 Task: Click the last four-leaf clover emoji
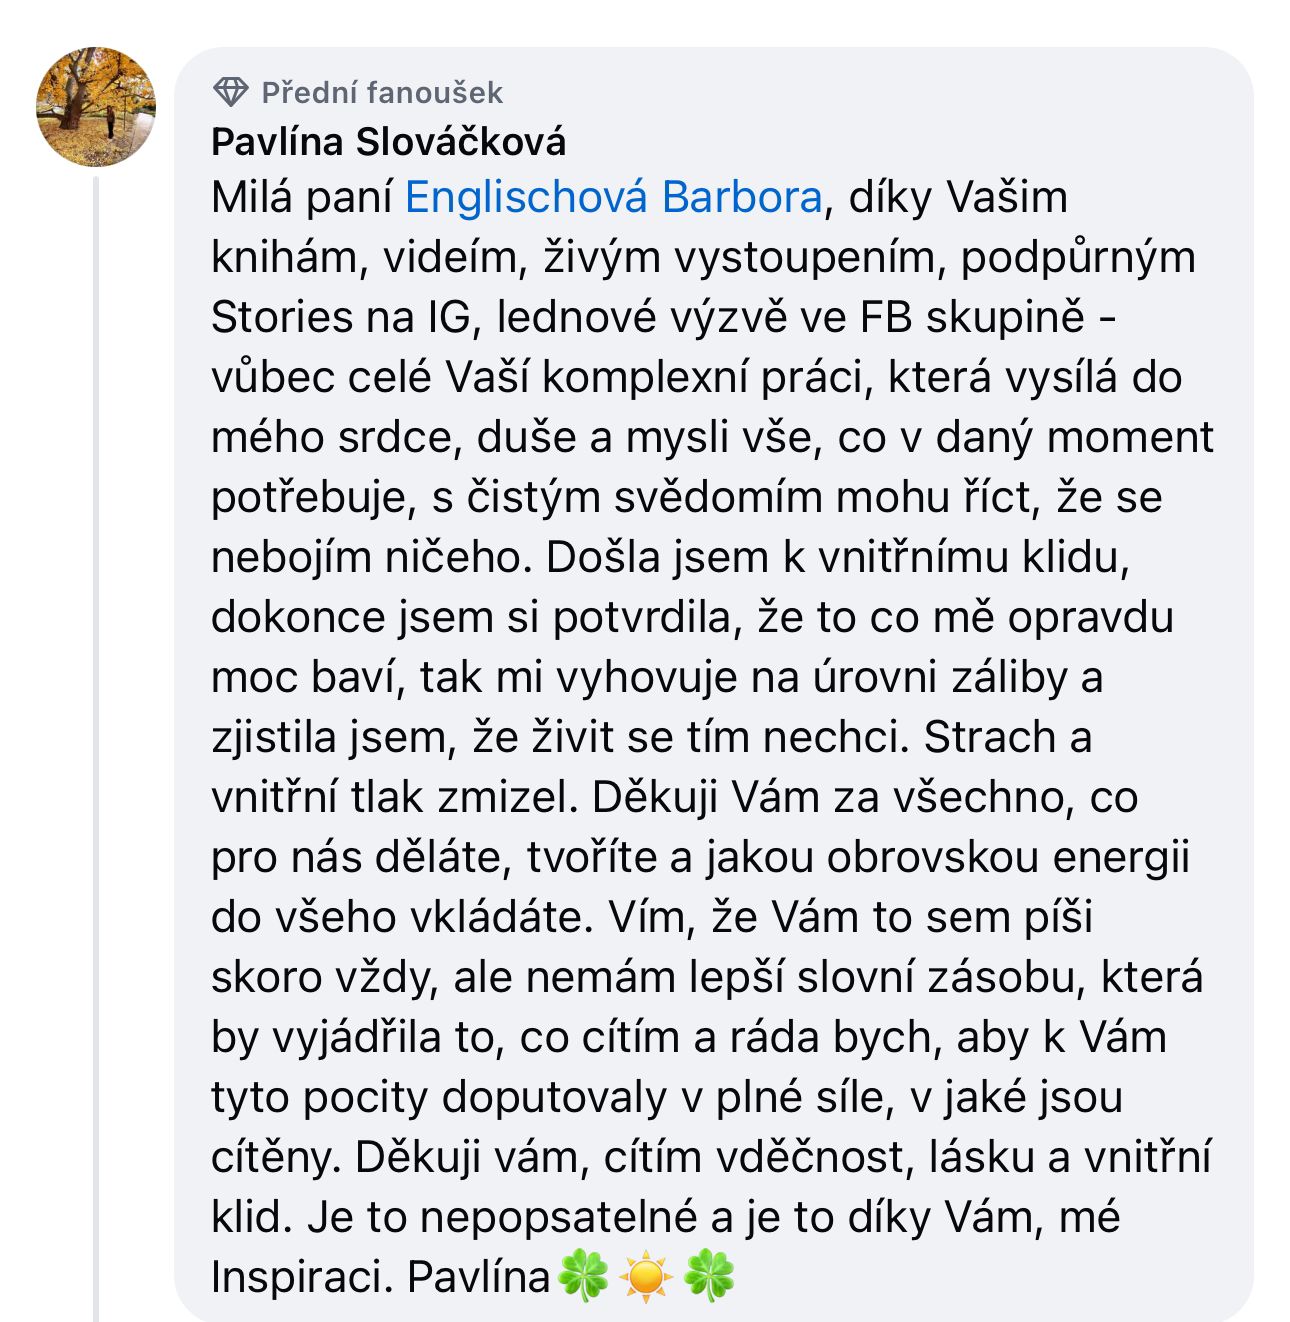pyautogui.click(x=709, y=1277)
